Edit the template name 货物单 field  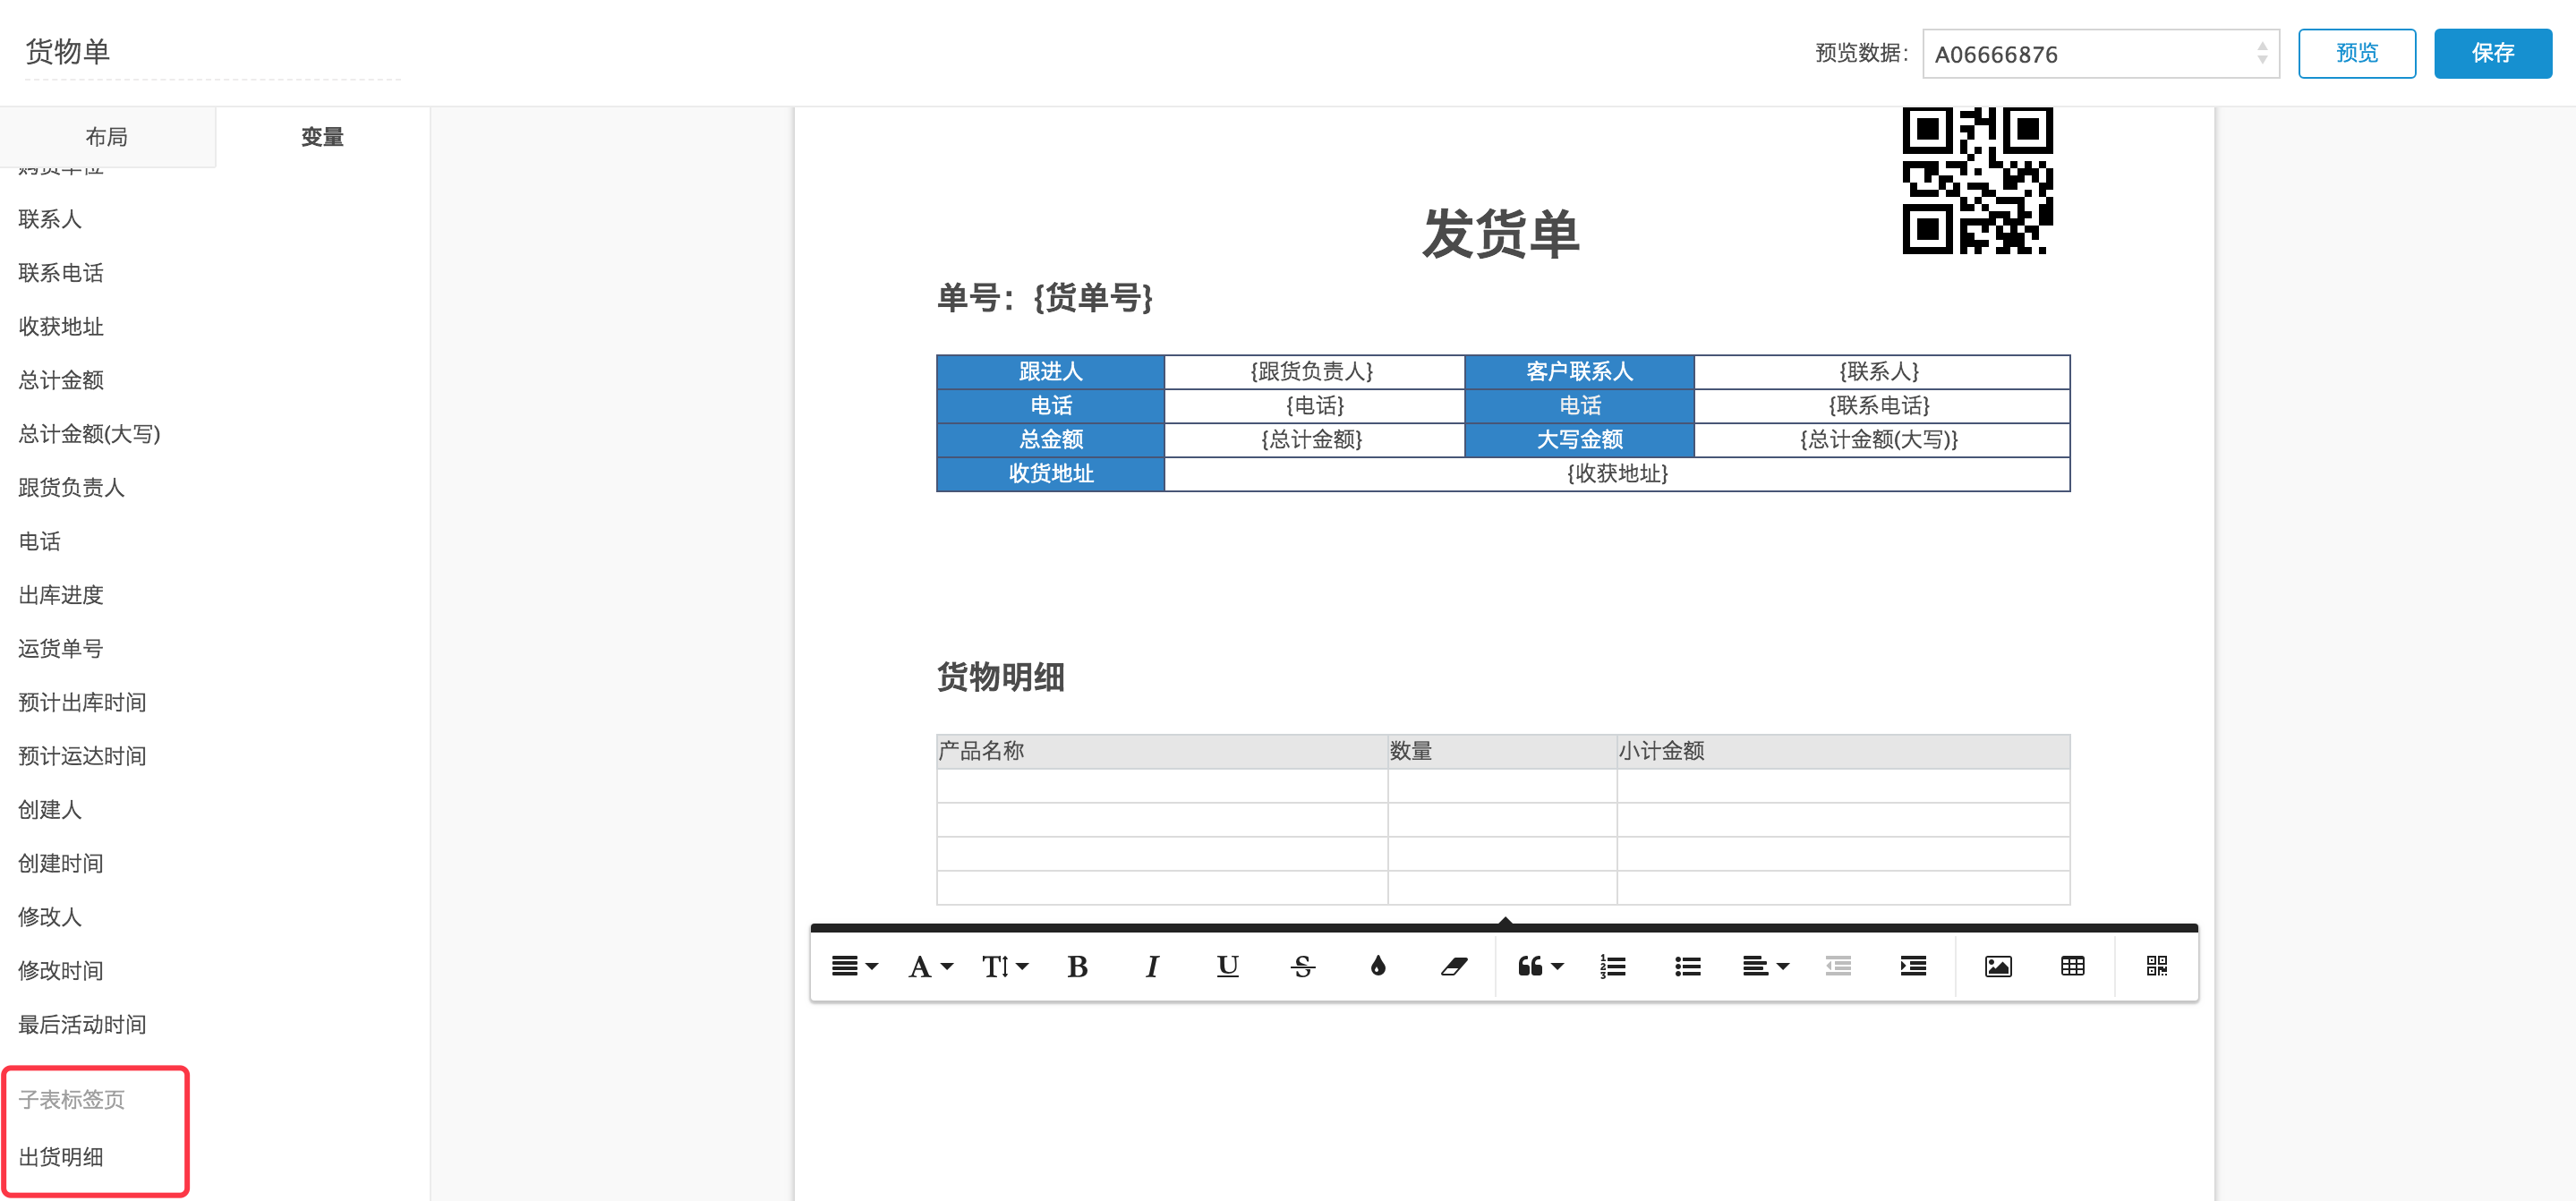[212, 52]
